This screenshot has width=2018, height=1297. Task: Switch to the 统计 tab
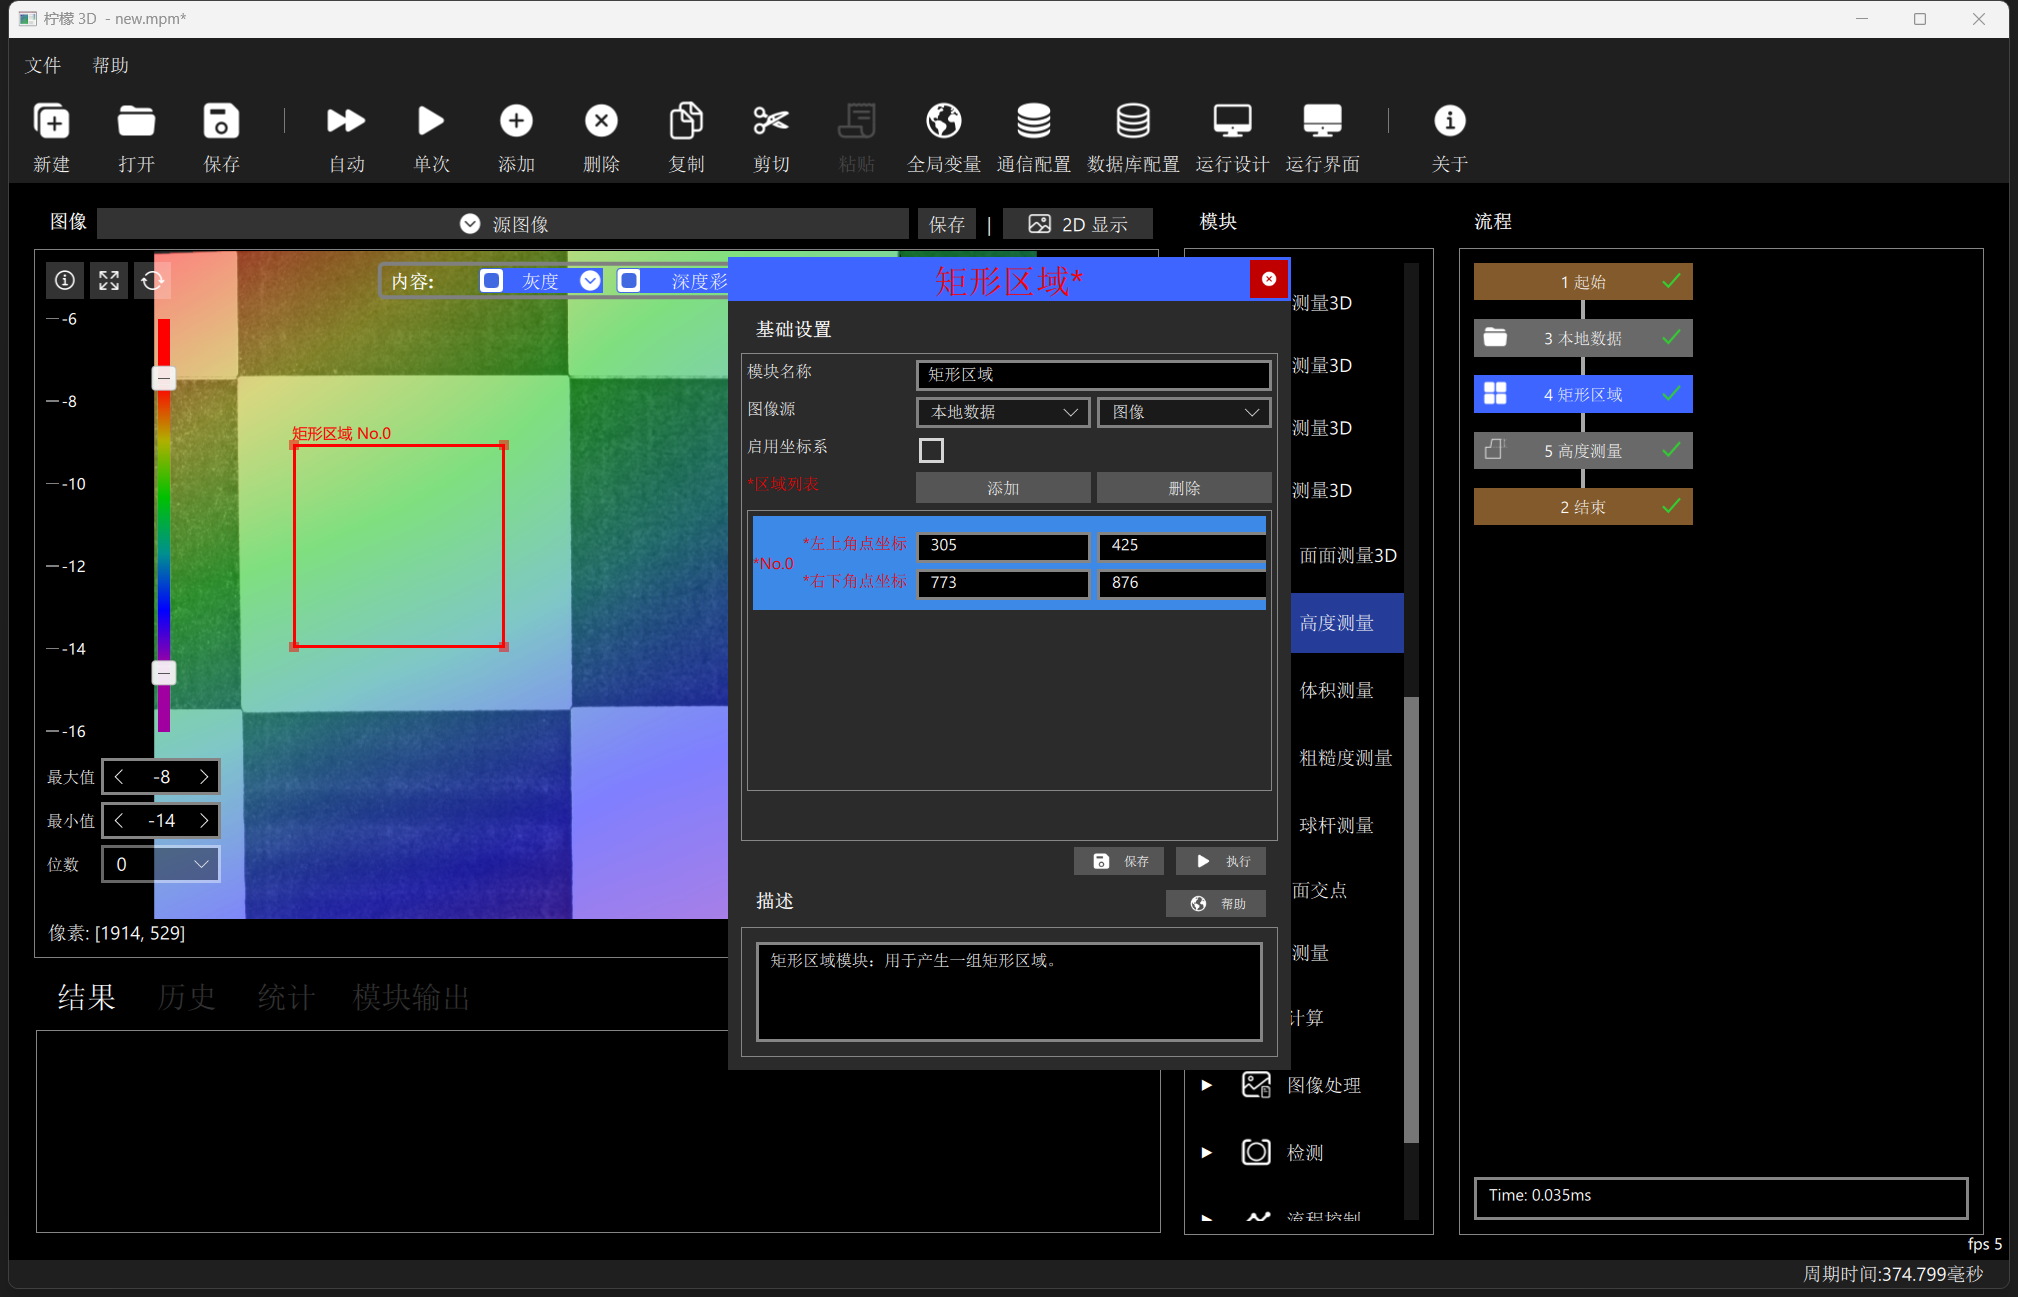click(x=286, y=997)
